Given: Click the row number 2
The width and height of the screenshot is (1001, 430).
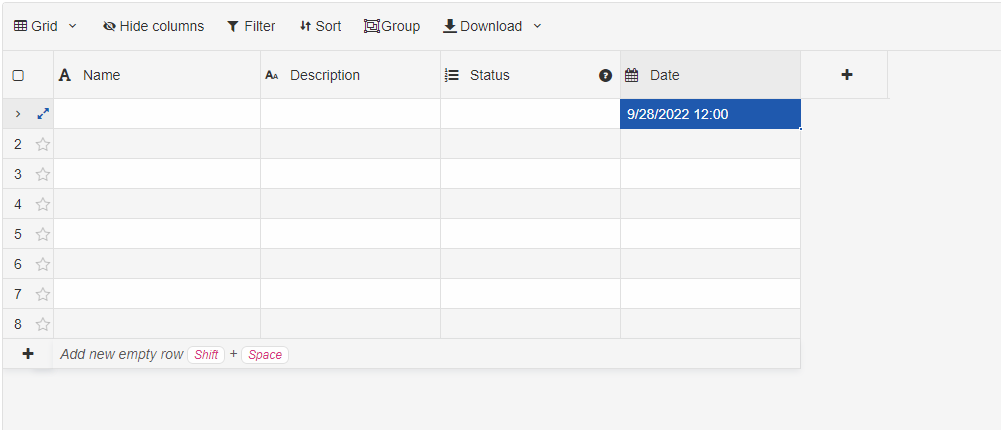Looking at the screenshot, I should [18, 144].
